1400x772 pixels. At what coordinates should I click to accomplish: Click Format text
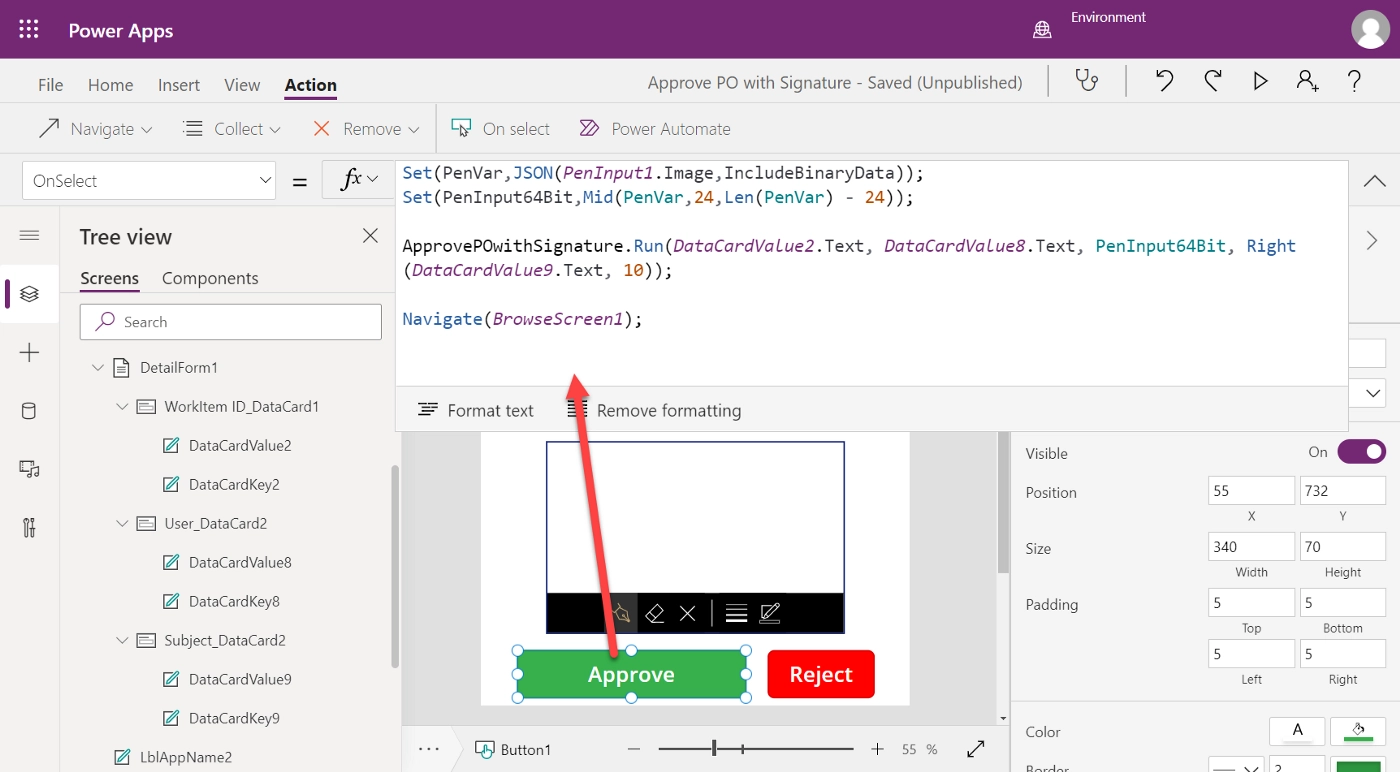coord(476,410)
